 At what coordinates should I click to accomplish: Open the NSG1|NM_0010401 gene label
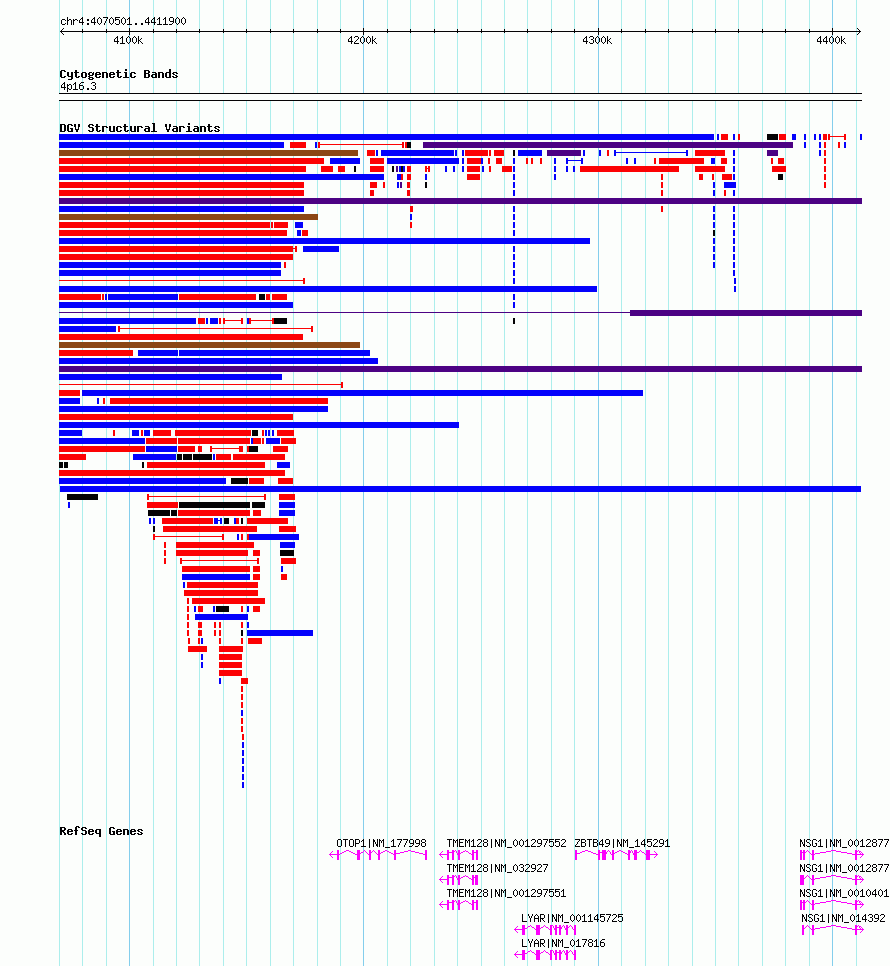(x=844, y=893)
